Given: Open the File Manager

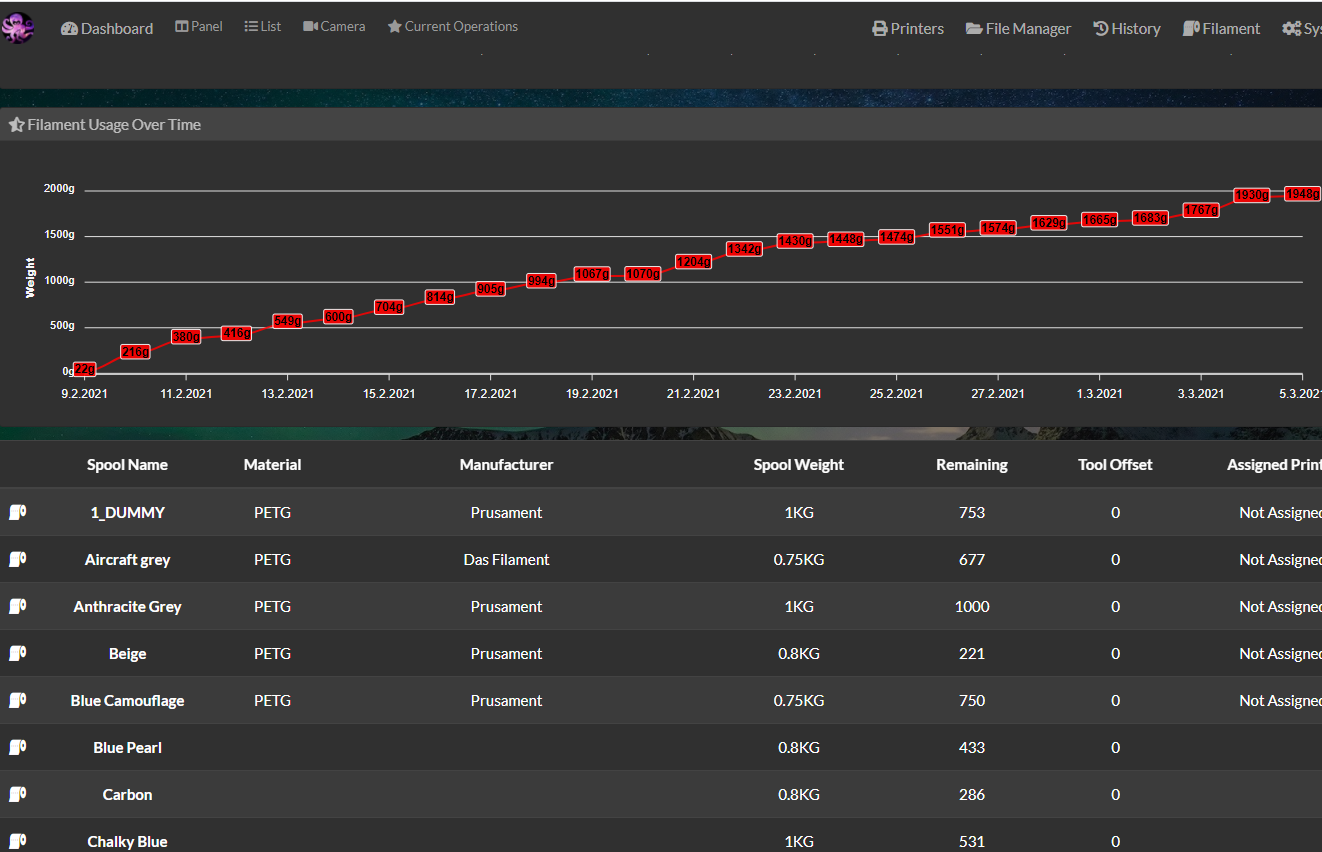Looking at the screenshot, I should (1018, 28).
